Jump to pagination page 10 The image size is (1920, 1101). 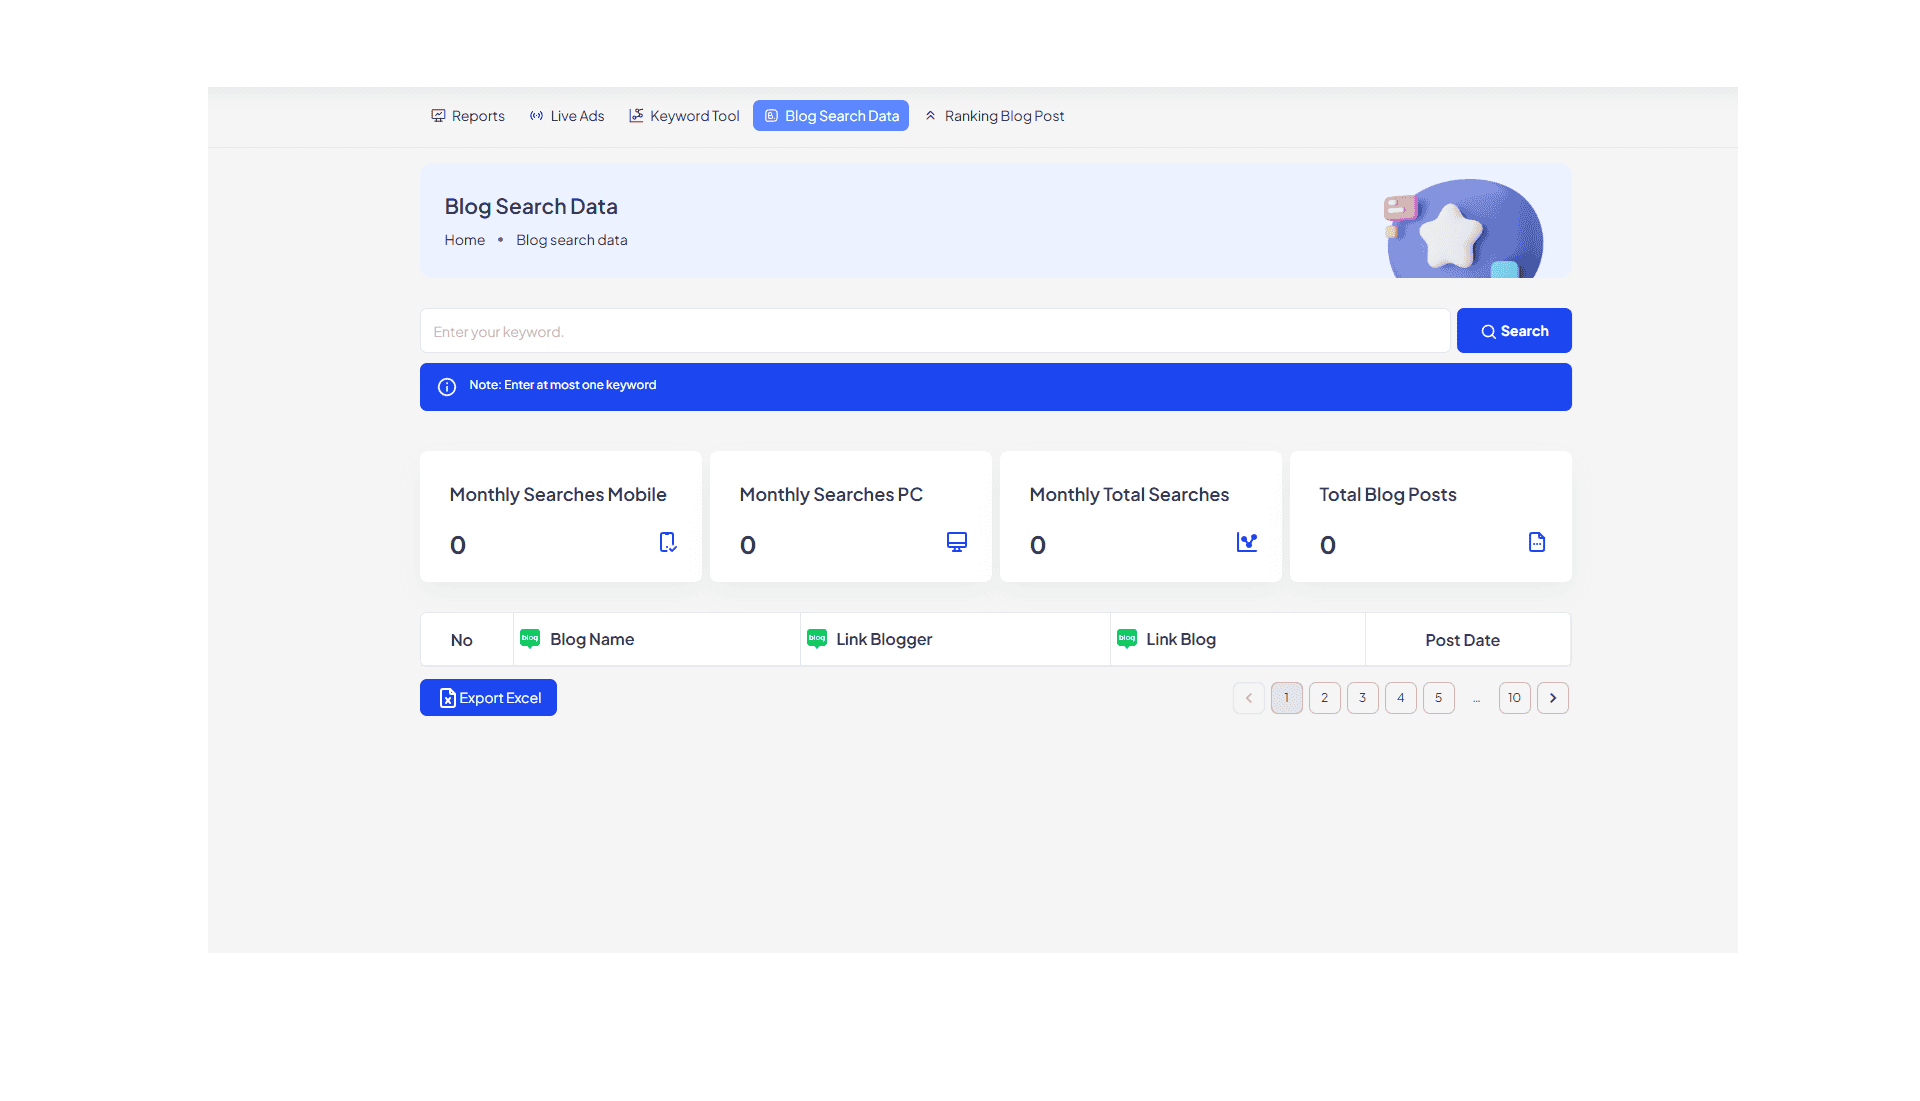point(1515,698)
